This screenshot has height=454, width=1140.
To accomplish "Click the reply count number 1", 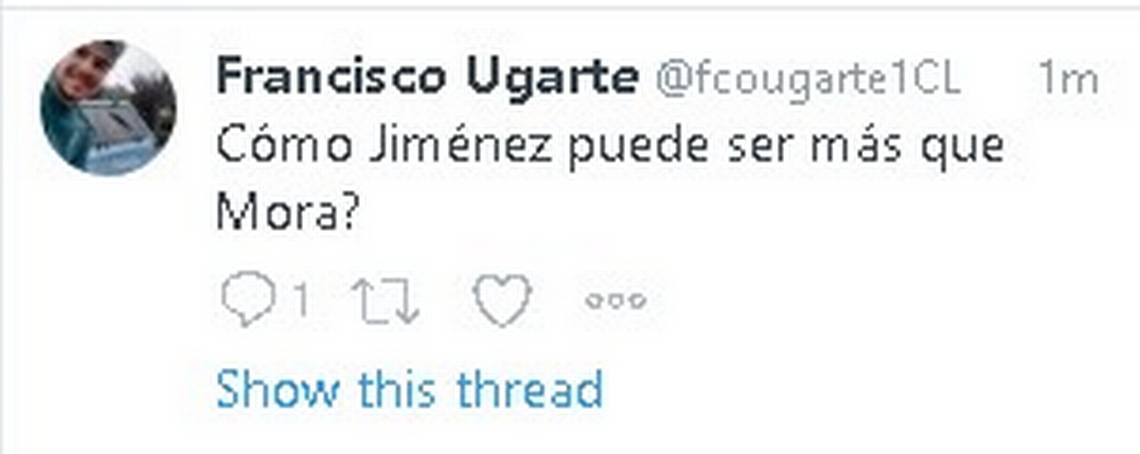I will coord(300,300).
